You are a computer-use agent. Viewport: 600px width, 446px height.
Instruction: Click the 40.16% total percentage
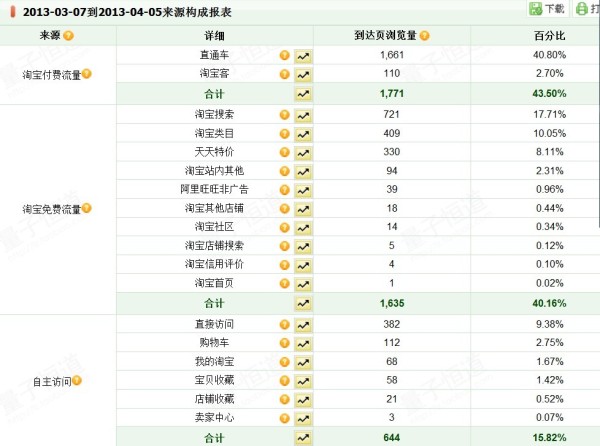[549, 304]
